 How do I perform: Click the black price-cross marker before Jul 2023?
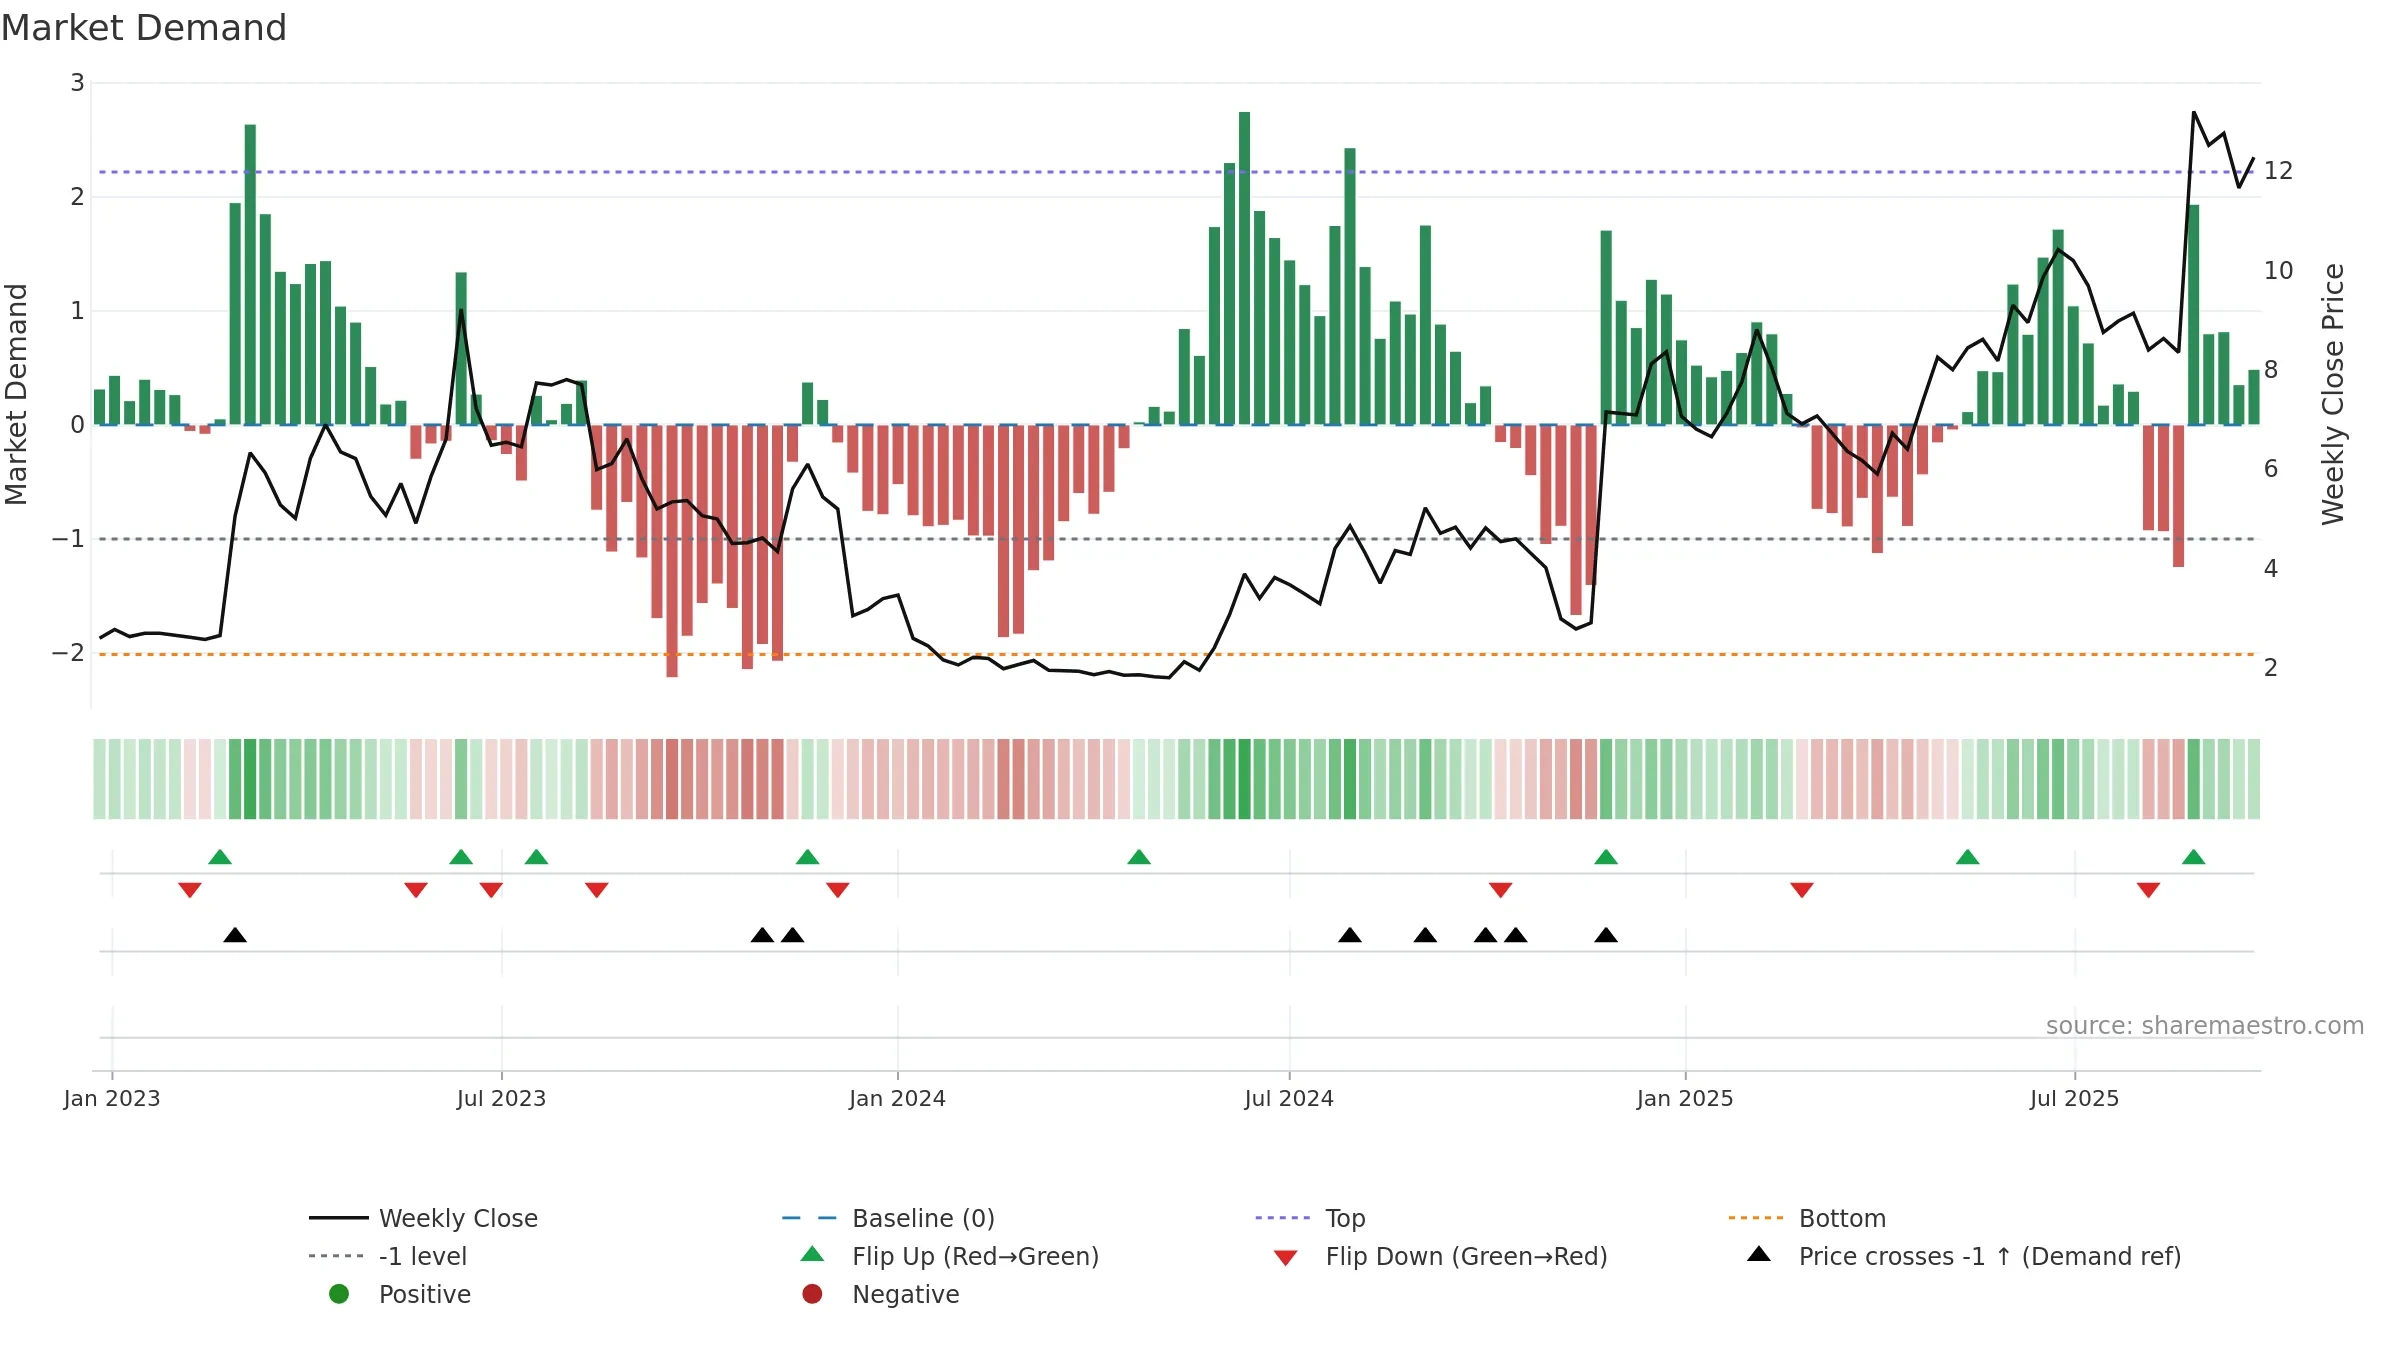235,935
